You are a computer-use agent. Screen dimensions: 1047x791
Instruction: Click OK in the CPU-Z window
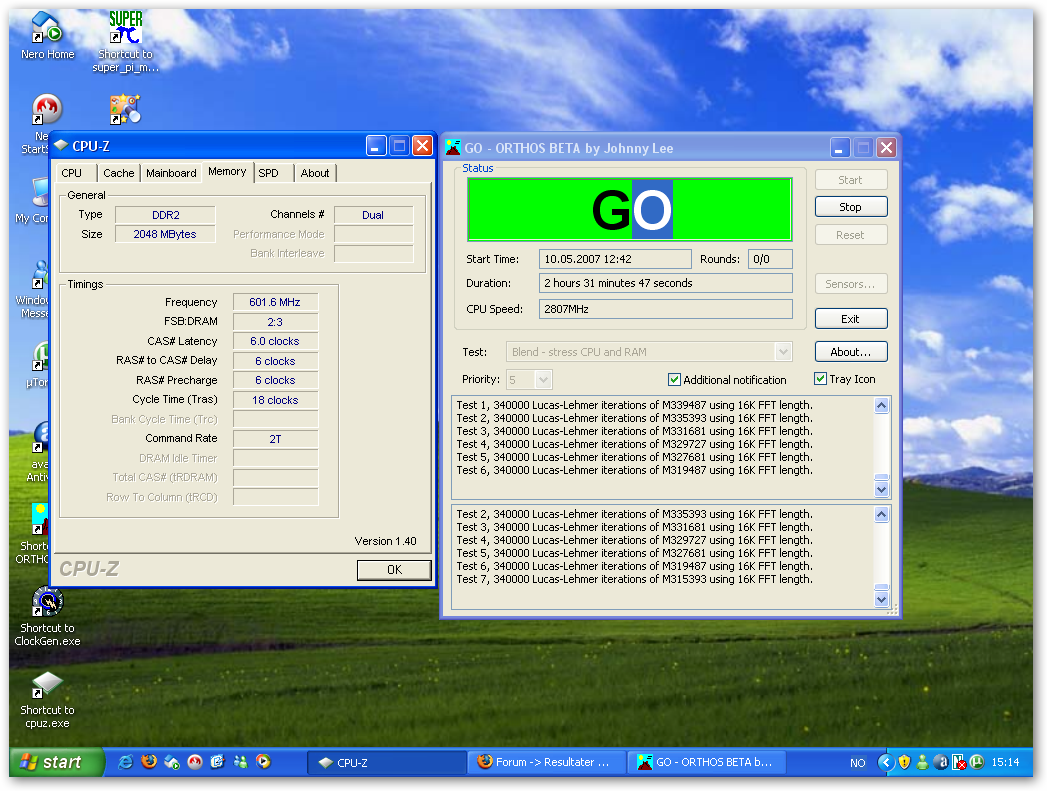[x=394, y=570]
